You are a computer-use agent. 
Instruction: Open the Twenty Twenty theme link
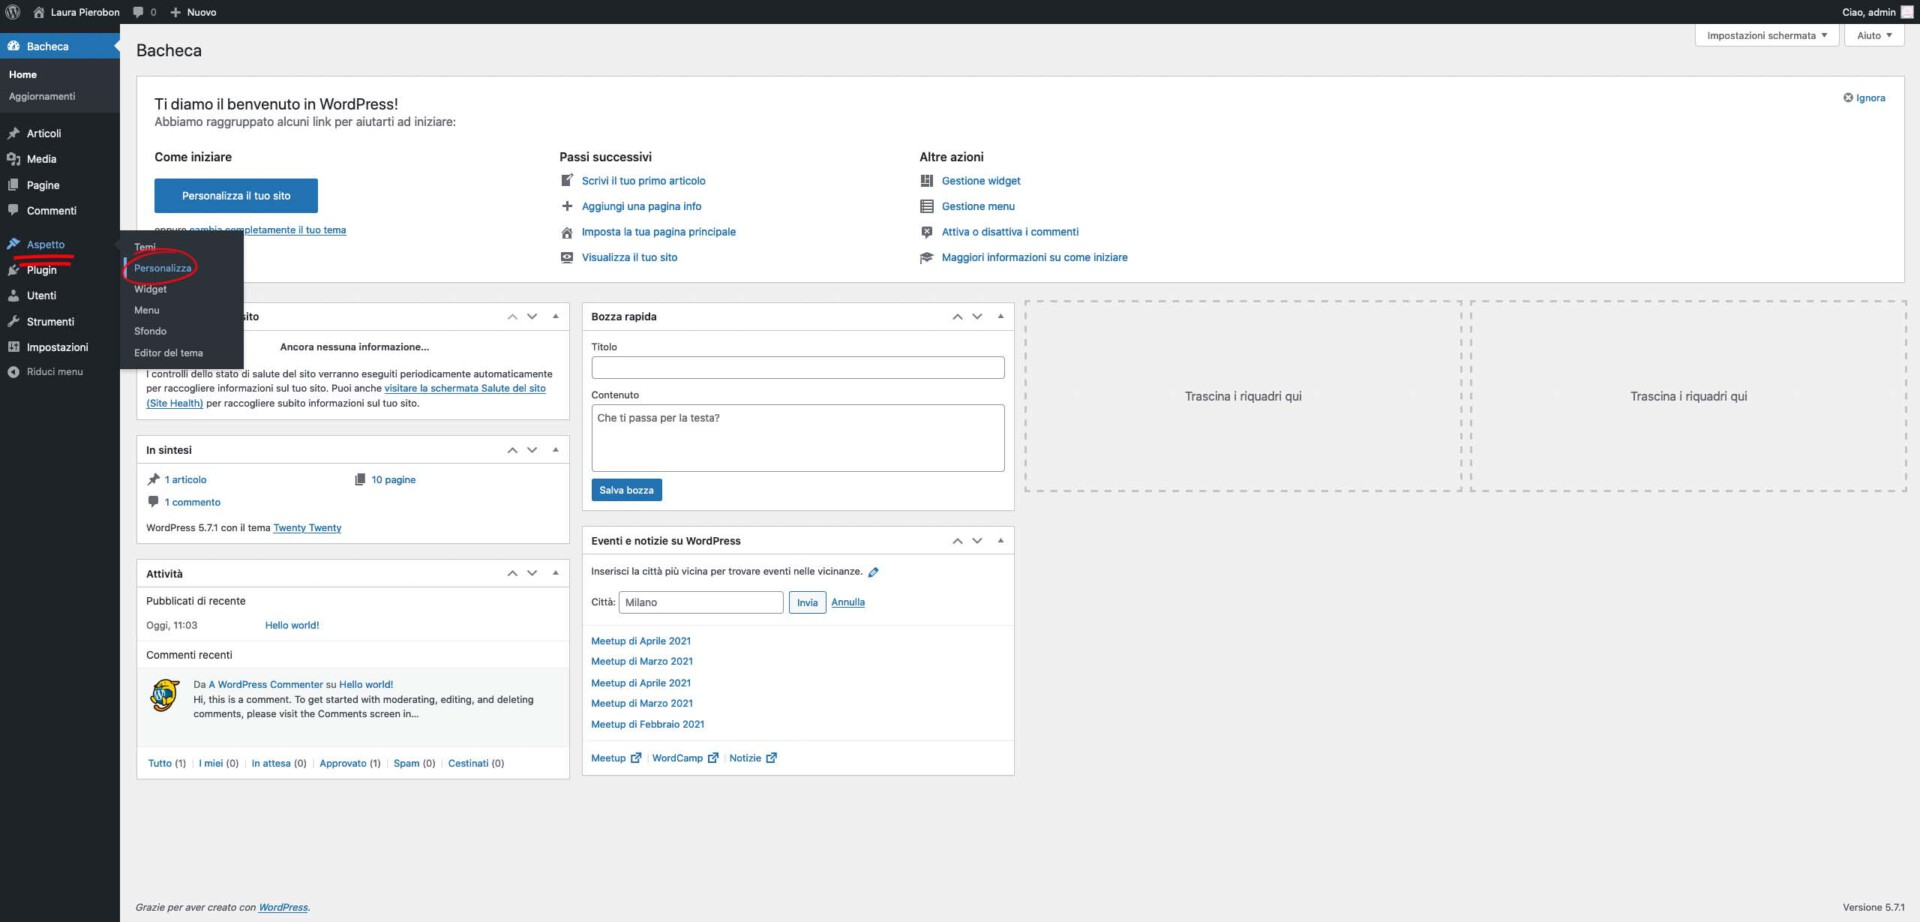click(x=307, y=528)
